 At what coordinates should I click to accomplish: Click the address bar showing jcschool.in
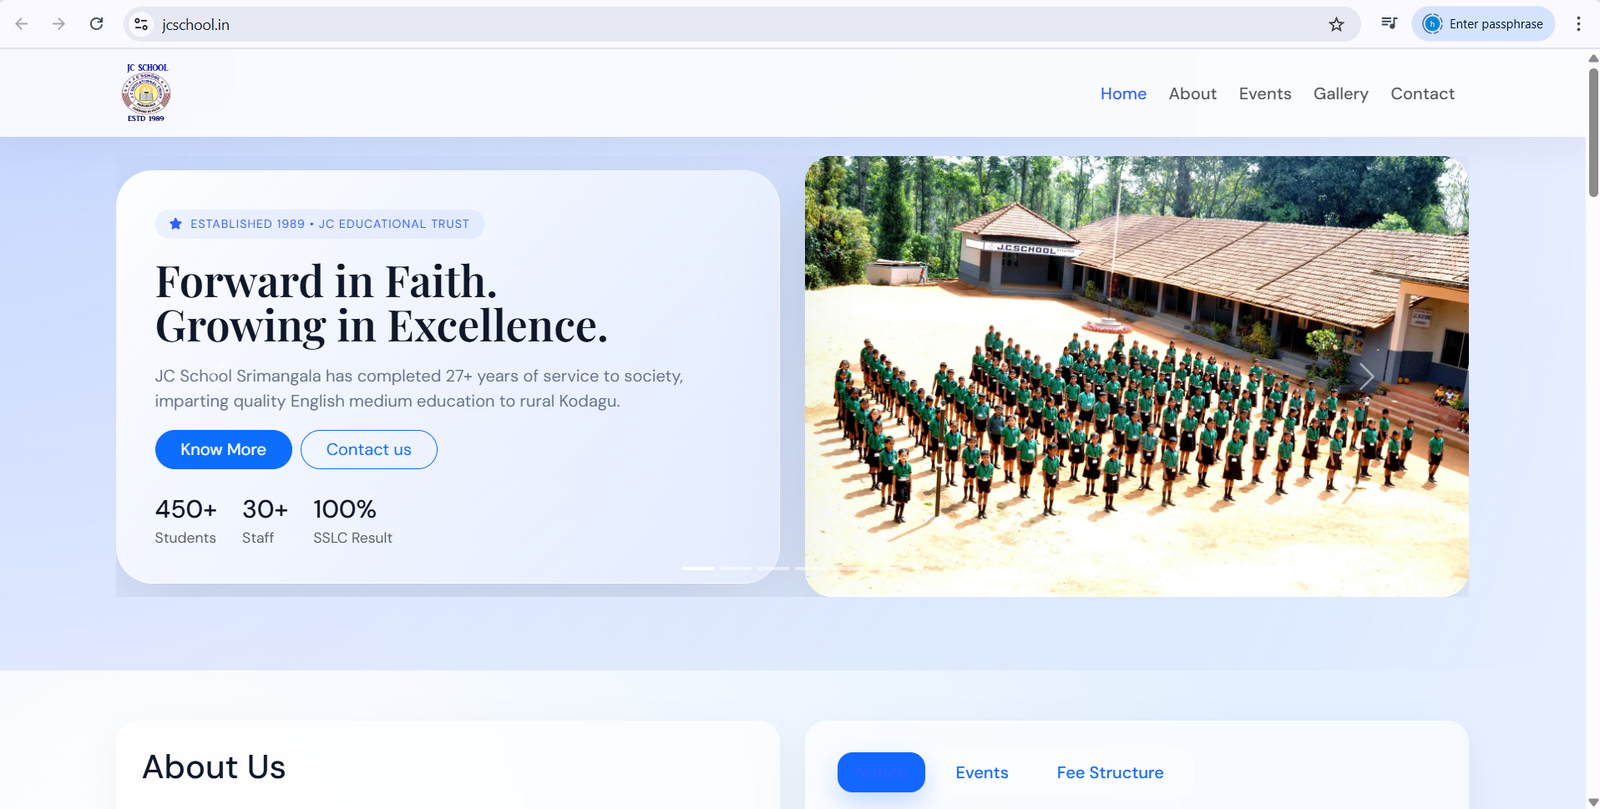700,24
